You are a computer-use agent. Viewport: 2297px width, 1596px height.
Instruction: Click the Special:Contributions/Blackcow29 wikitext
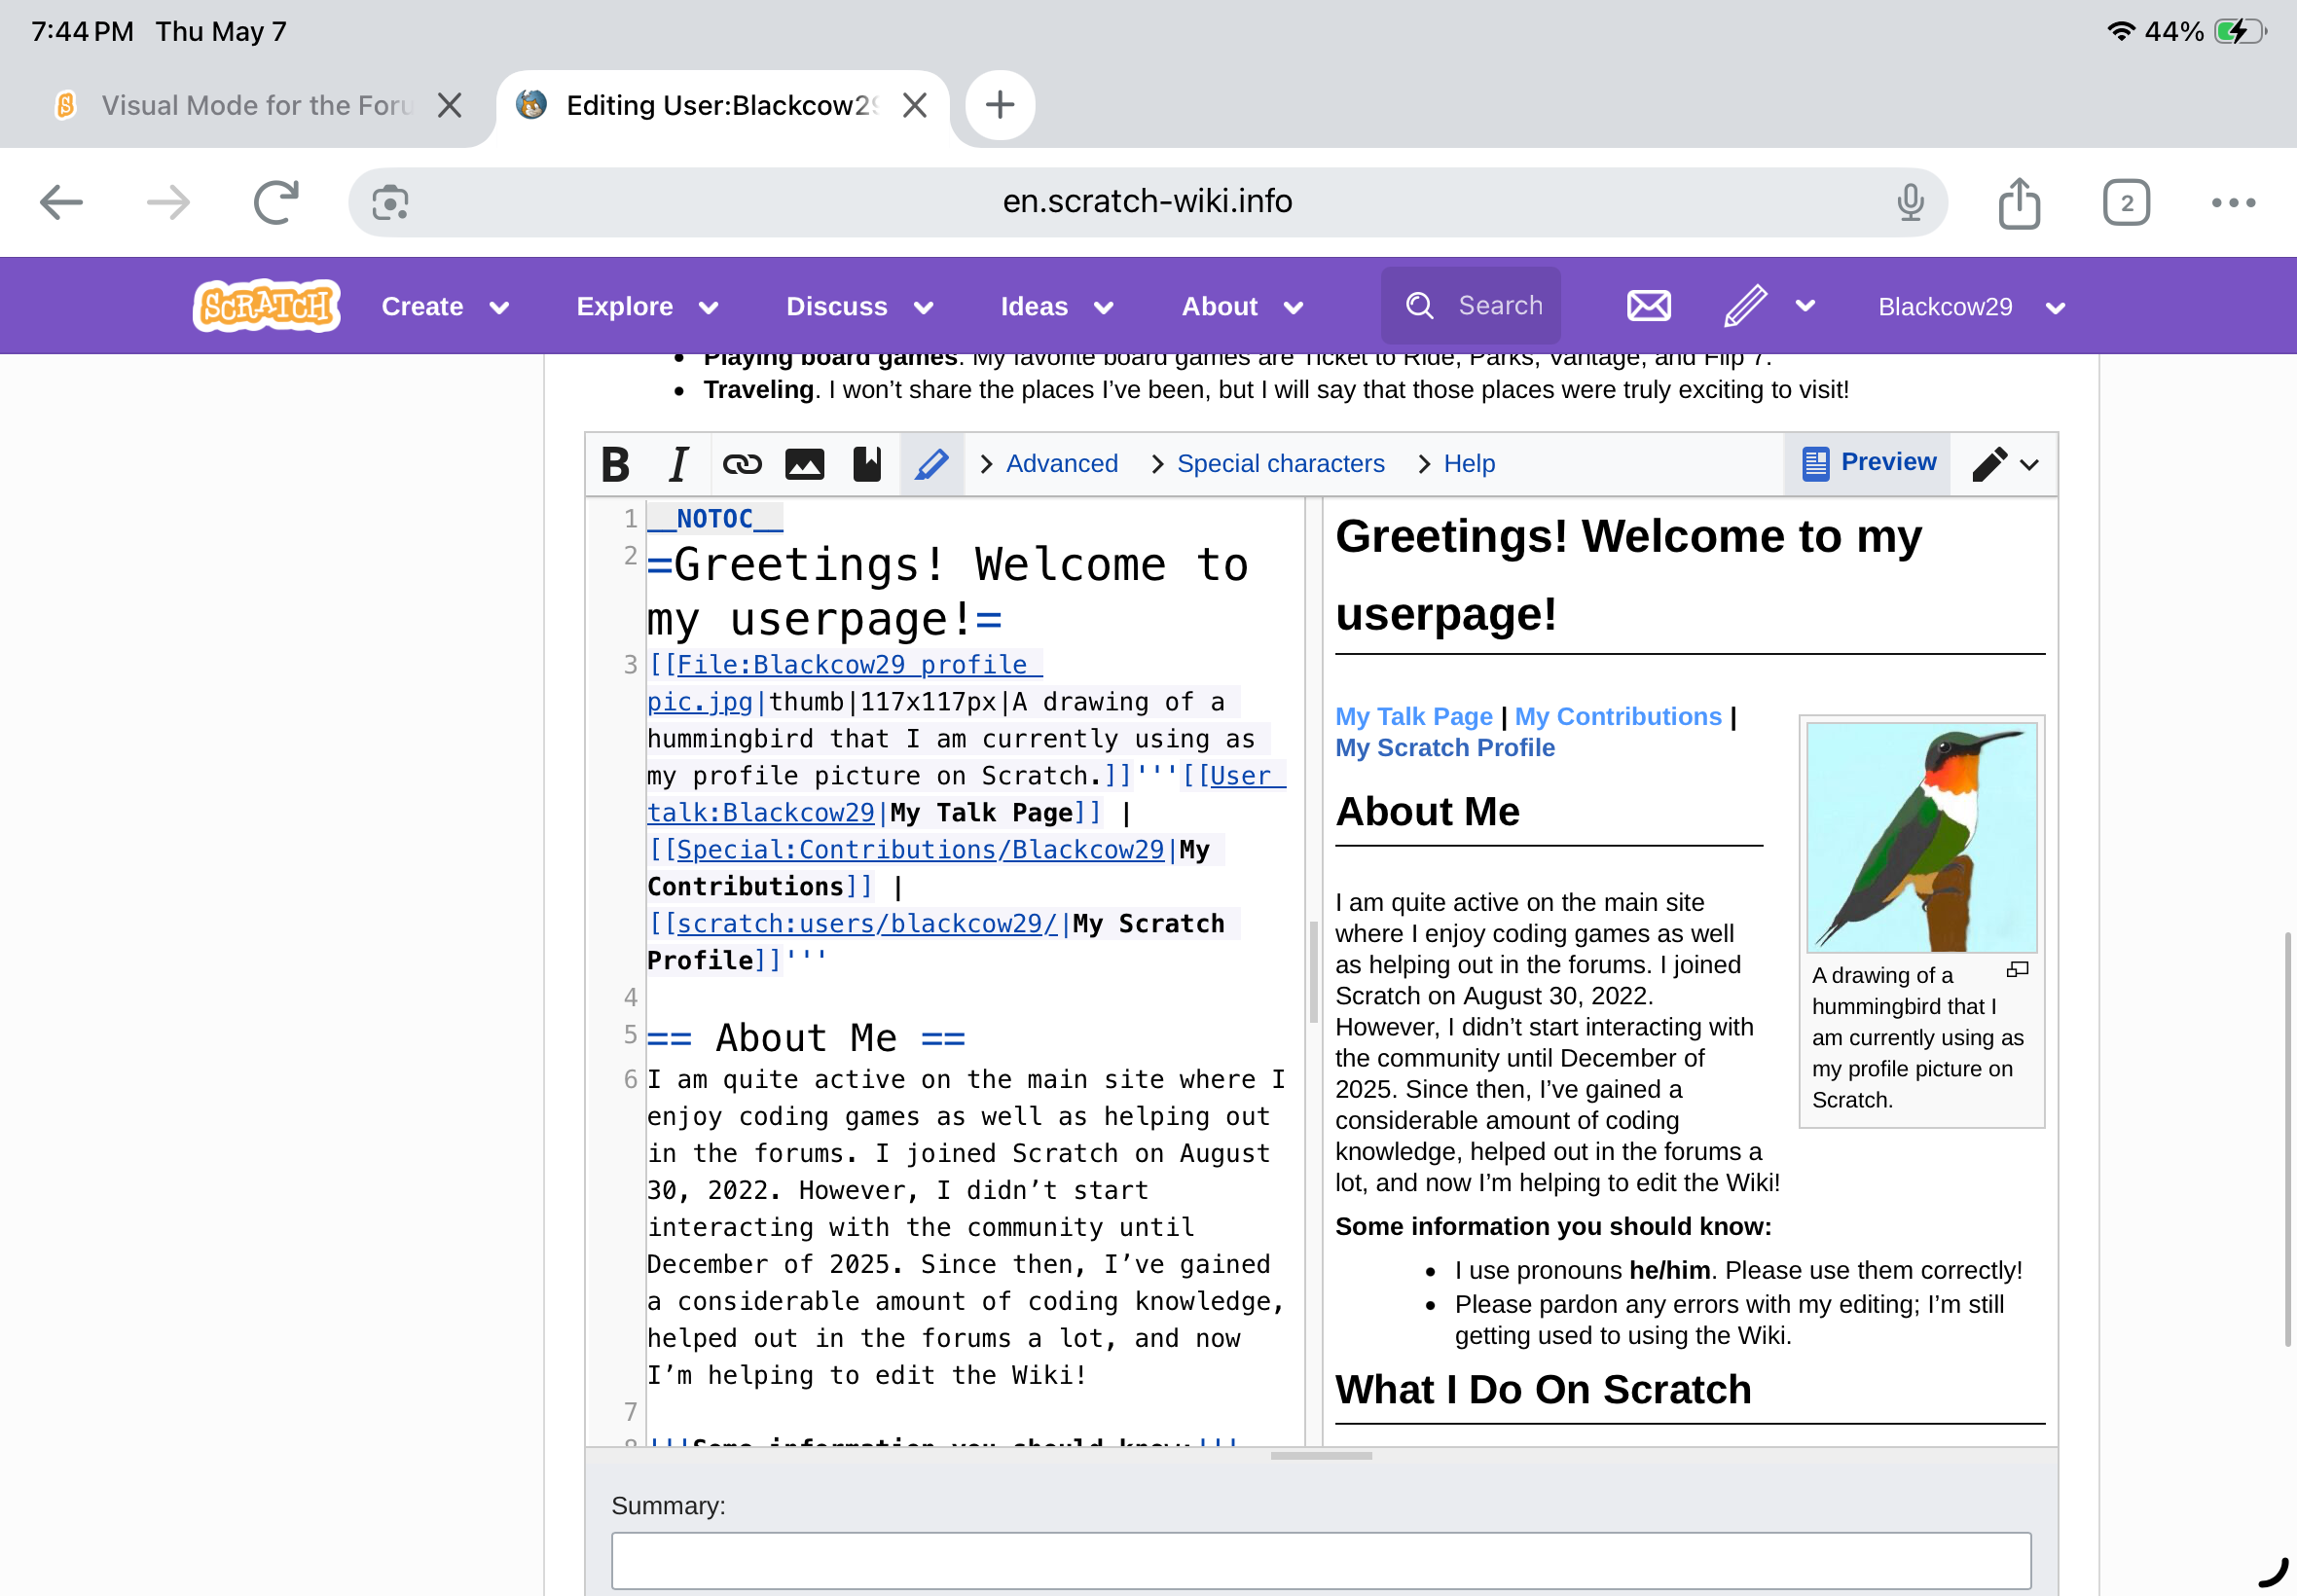click(x=920, y=850)
